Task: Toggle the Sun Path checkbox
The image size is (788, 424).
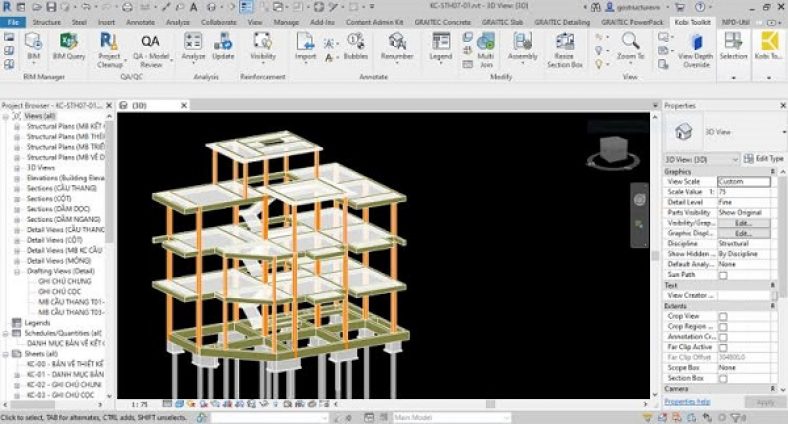Action: pyautogui.click(x=723, y=275)
